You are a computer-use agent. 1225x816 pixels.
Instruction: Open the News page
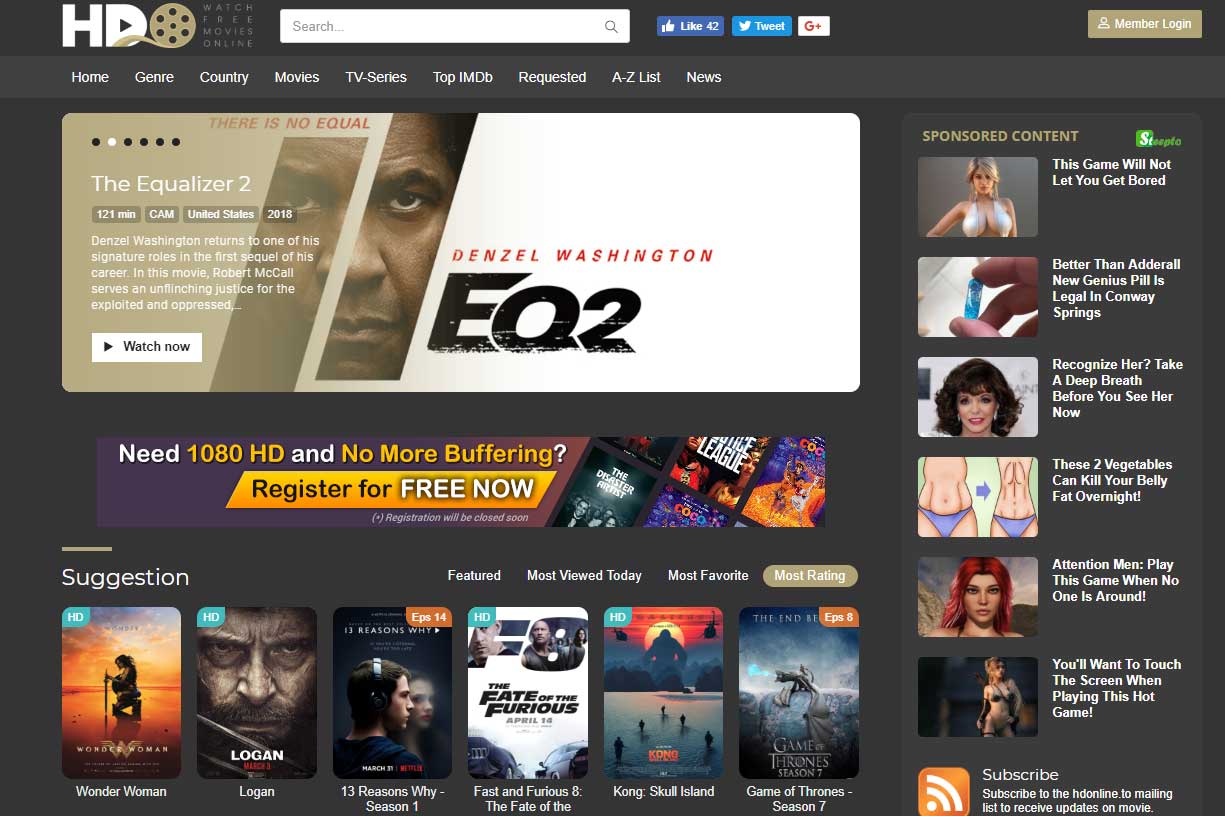click(x=704, y=77)
